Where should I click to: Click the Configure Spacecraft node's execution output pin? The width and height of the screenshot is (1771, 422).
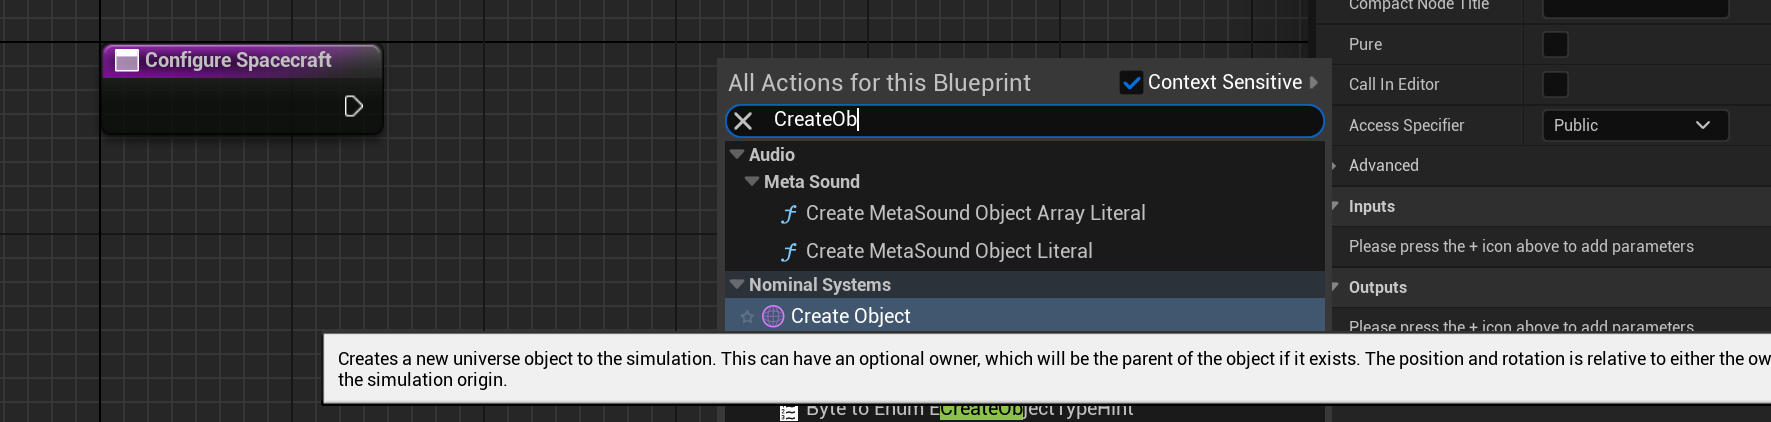pos(353,106)
